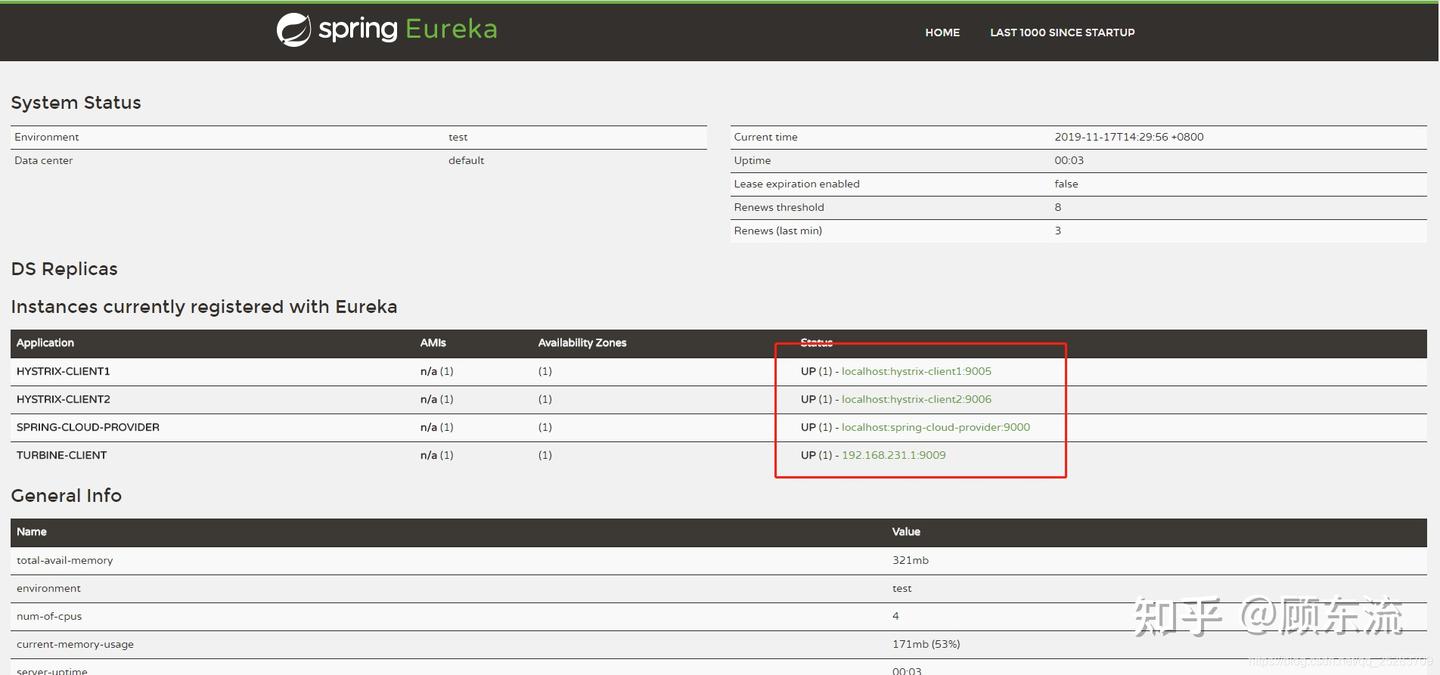1440x675 pixels.
Task: Click the 'Instances currently registered with Eureka' heading
Action: (x=204, y=307)
